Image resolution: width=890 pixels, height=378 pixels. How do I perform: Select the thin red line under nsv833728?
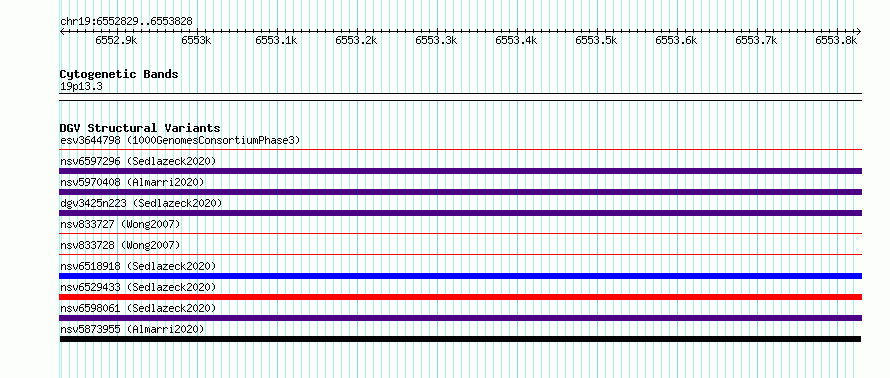coord(460,255)
